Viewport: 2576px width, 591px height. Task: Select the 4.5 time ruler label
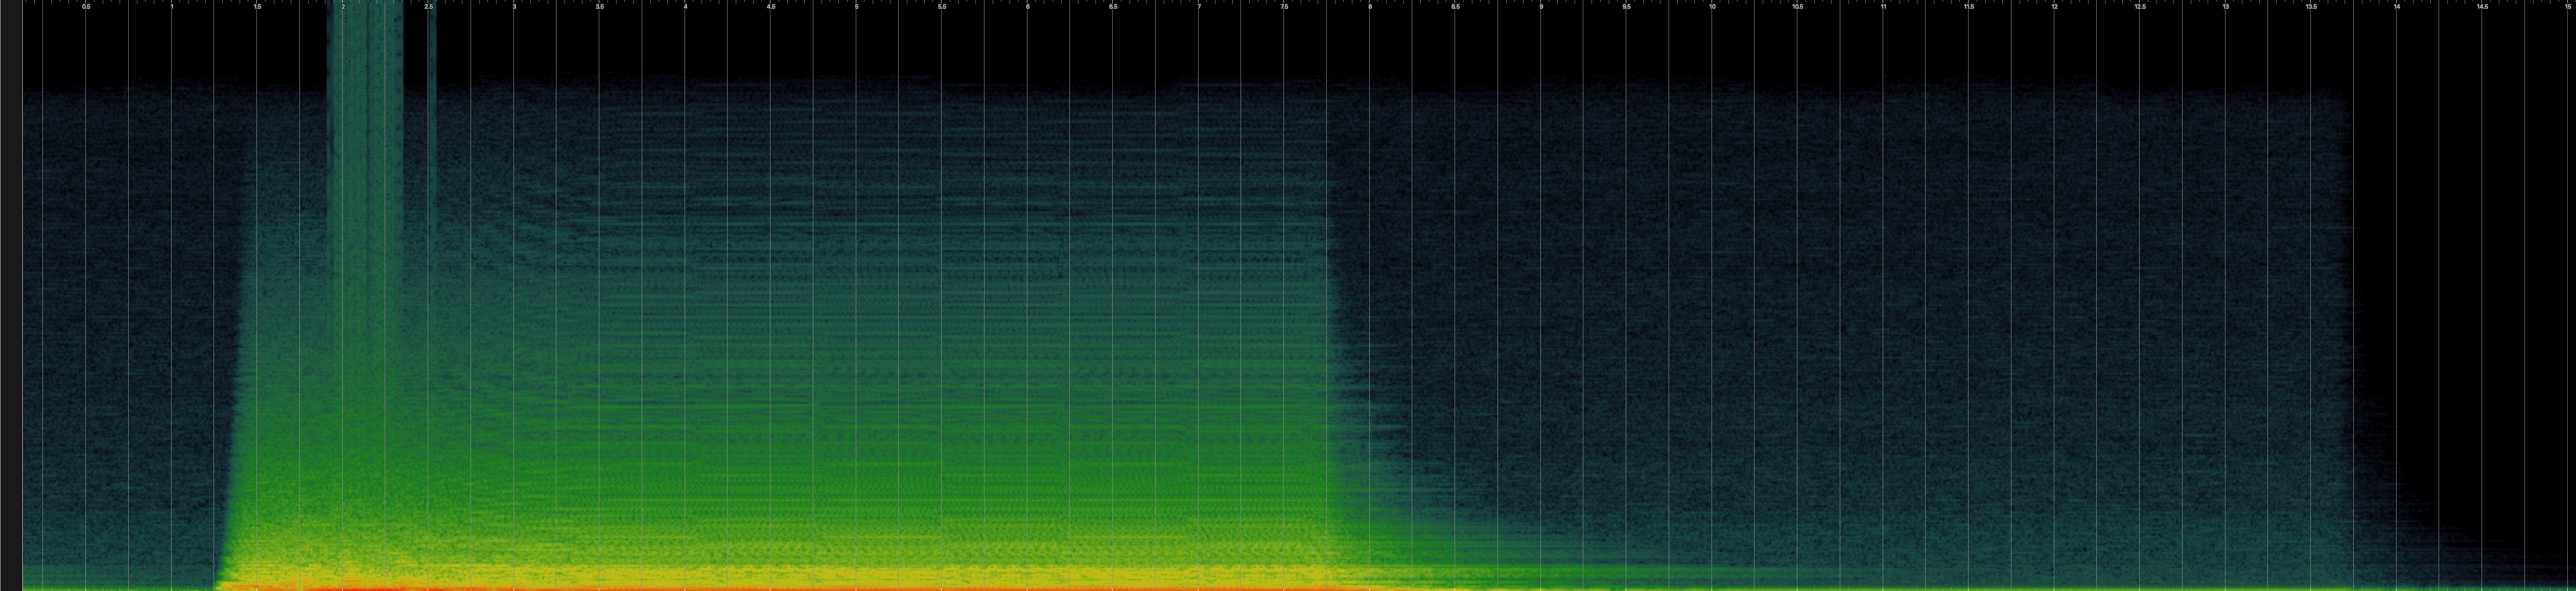coord(771,7)
